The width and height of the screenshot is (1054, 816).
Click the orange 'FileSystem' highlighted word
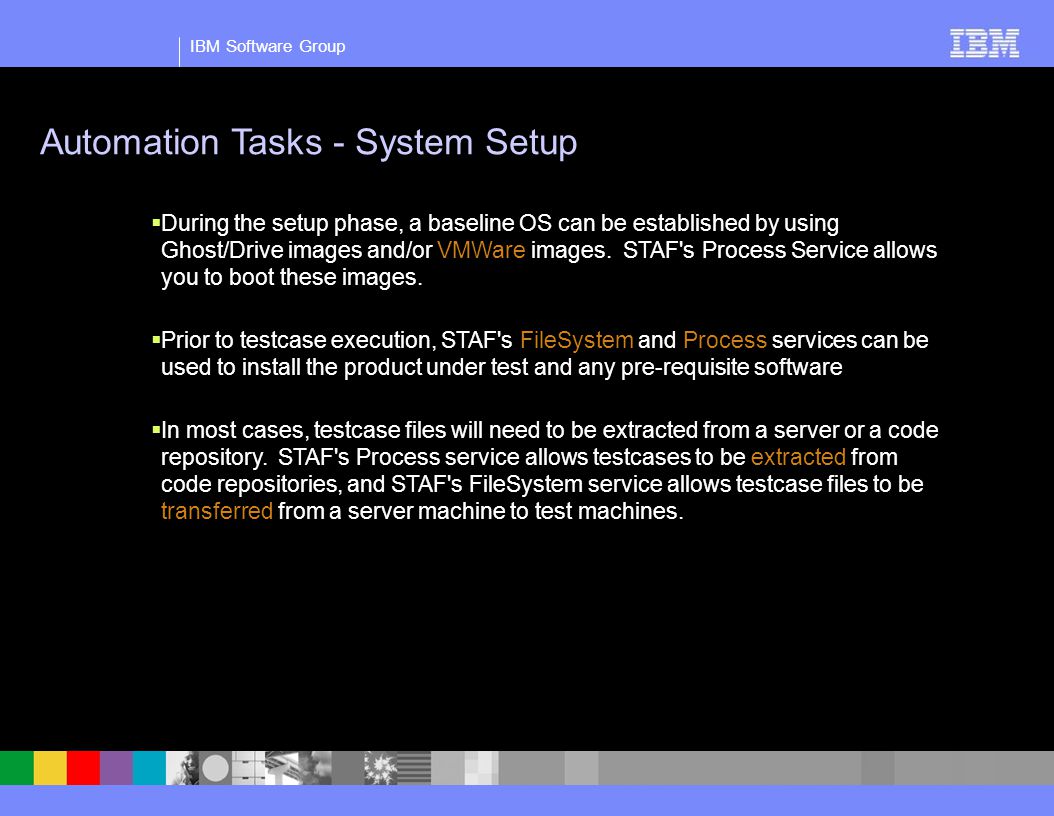tap(577, 340)
